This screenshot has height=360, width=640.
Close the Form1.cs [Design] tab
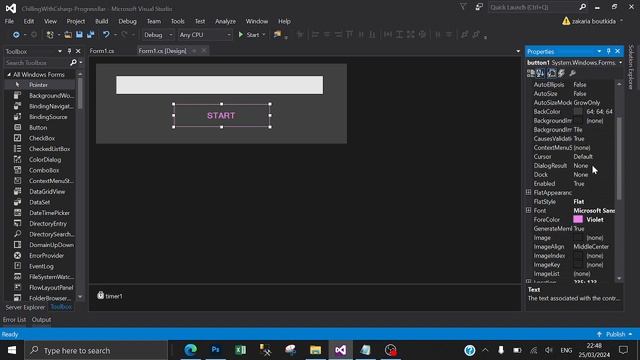tap(204, 51)
